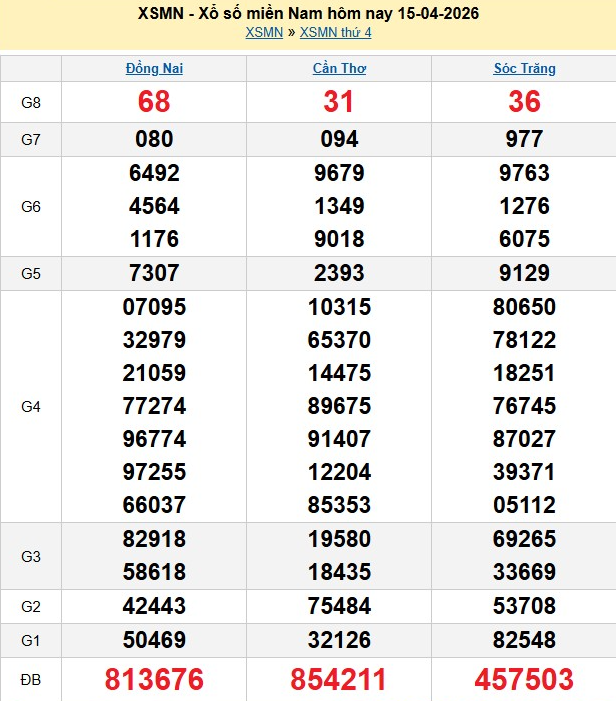Select Sóc Trăng special prize 457503

(x=524, y=680)
